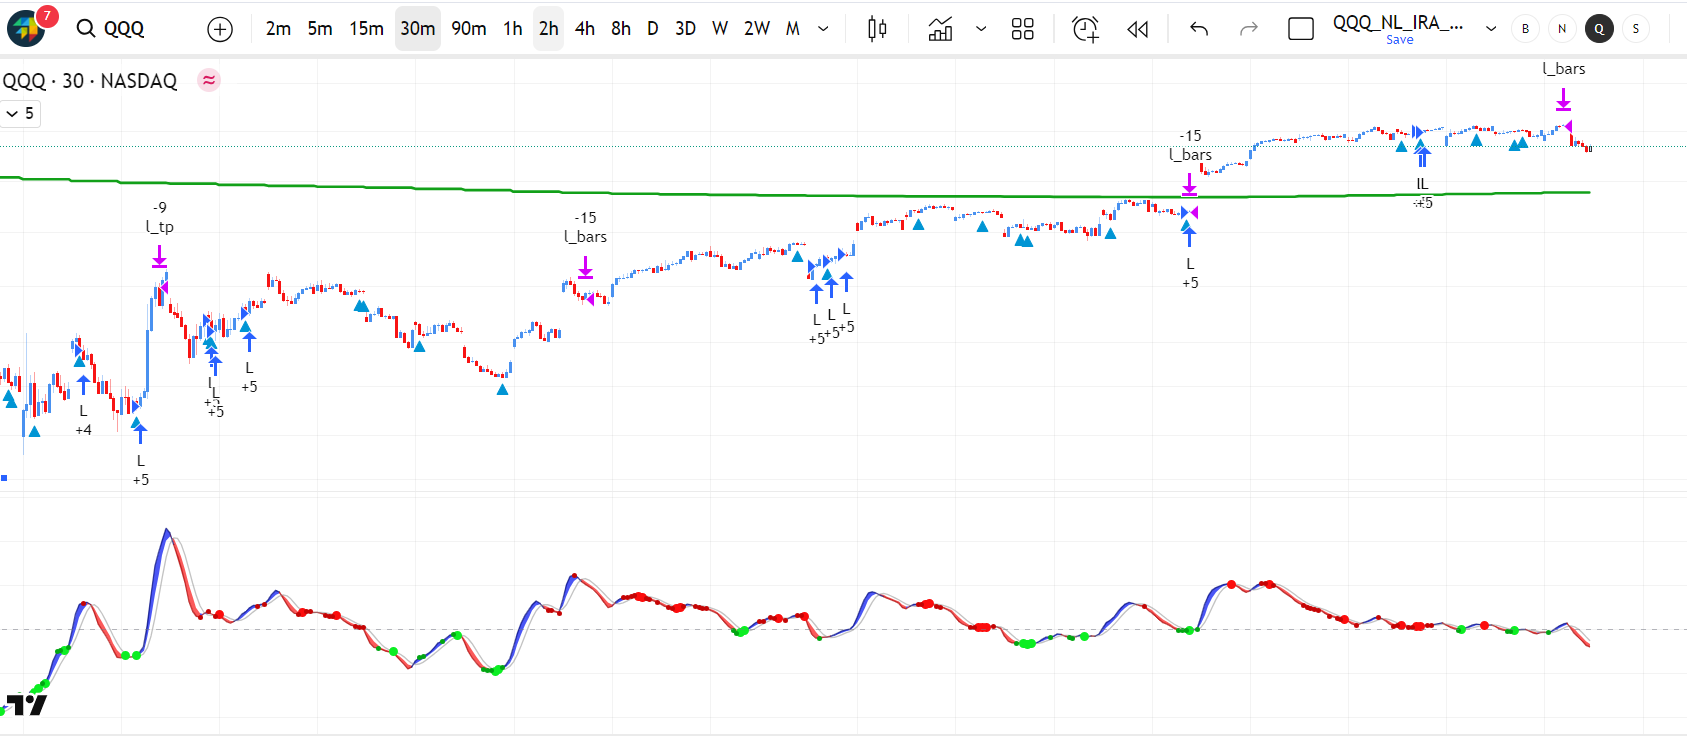Select the 2m timeframe
The image size is (1687, 745).
(x=278, y=29)
